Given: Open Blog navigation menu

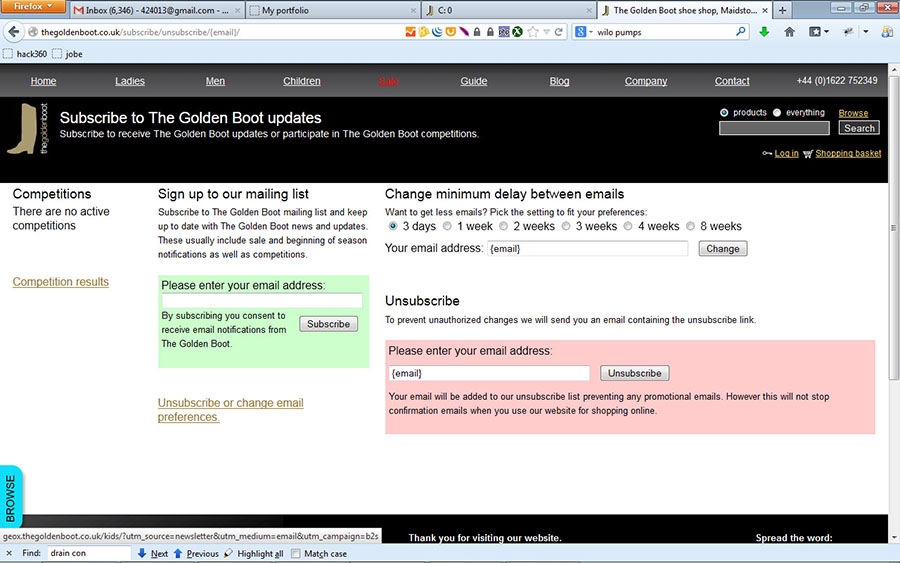Looking at the screenshot, I should point(559,81).
